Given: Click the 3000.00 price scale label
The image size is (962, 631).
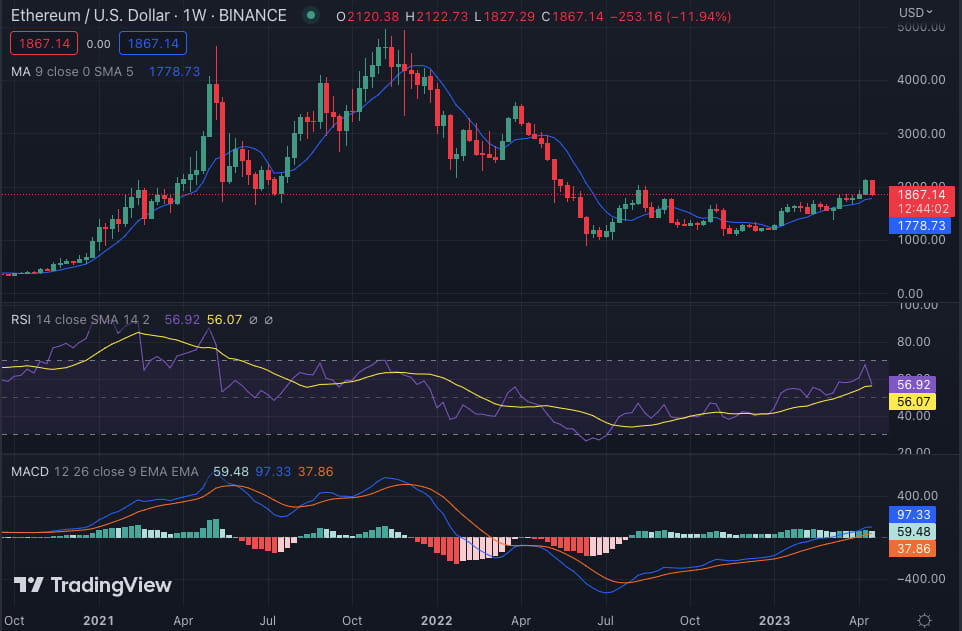Looking at the screenshot, I should tap(921, 134).
